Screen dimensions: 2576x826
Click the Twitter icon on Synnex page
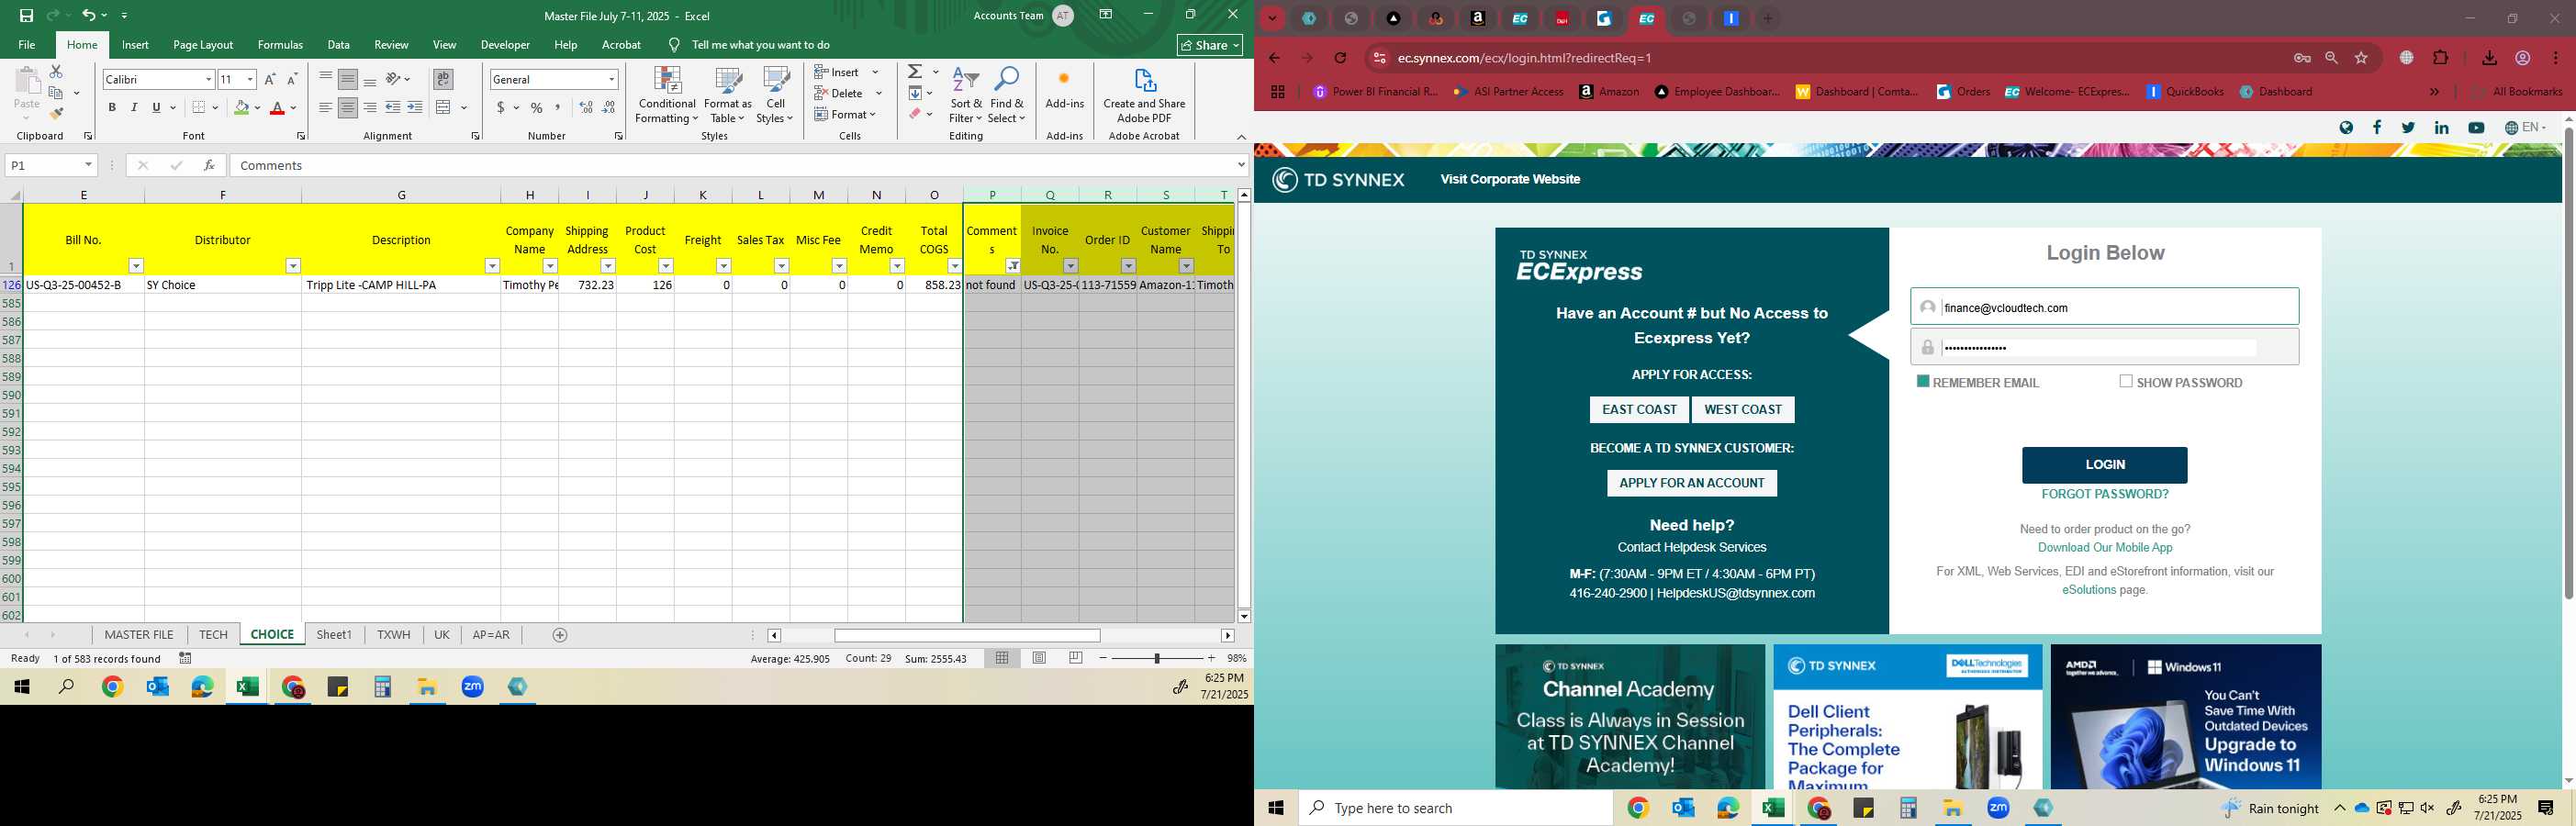pyautogui.click(x=2408, y=127)
